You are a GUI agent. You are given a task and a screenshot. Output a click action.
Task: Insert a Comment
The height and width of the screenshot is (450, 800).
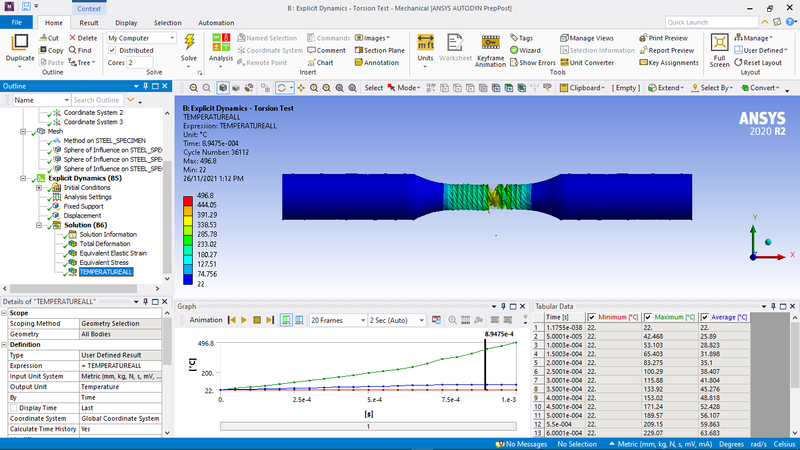(x=327, y=50)
